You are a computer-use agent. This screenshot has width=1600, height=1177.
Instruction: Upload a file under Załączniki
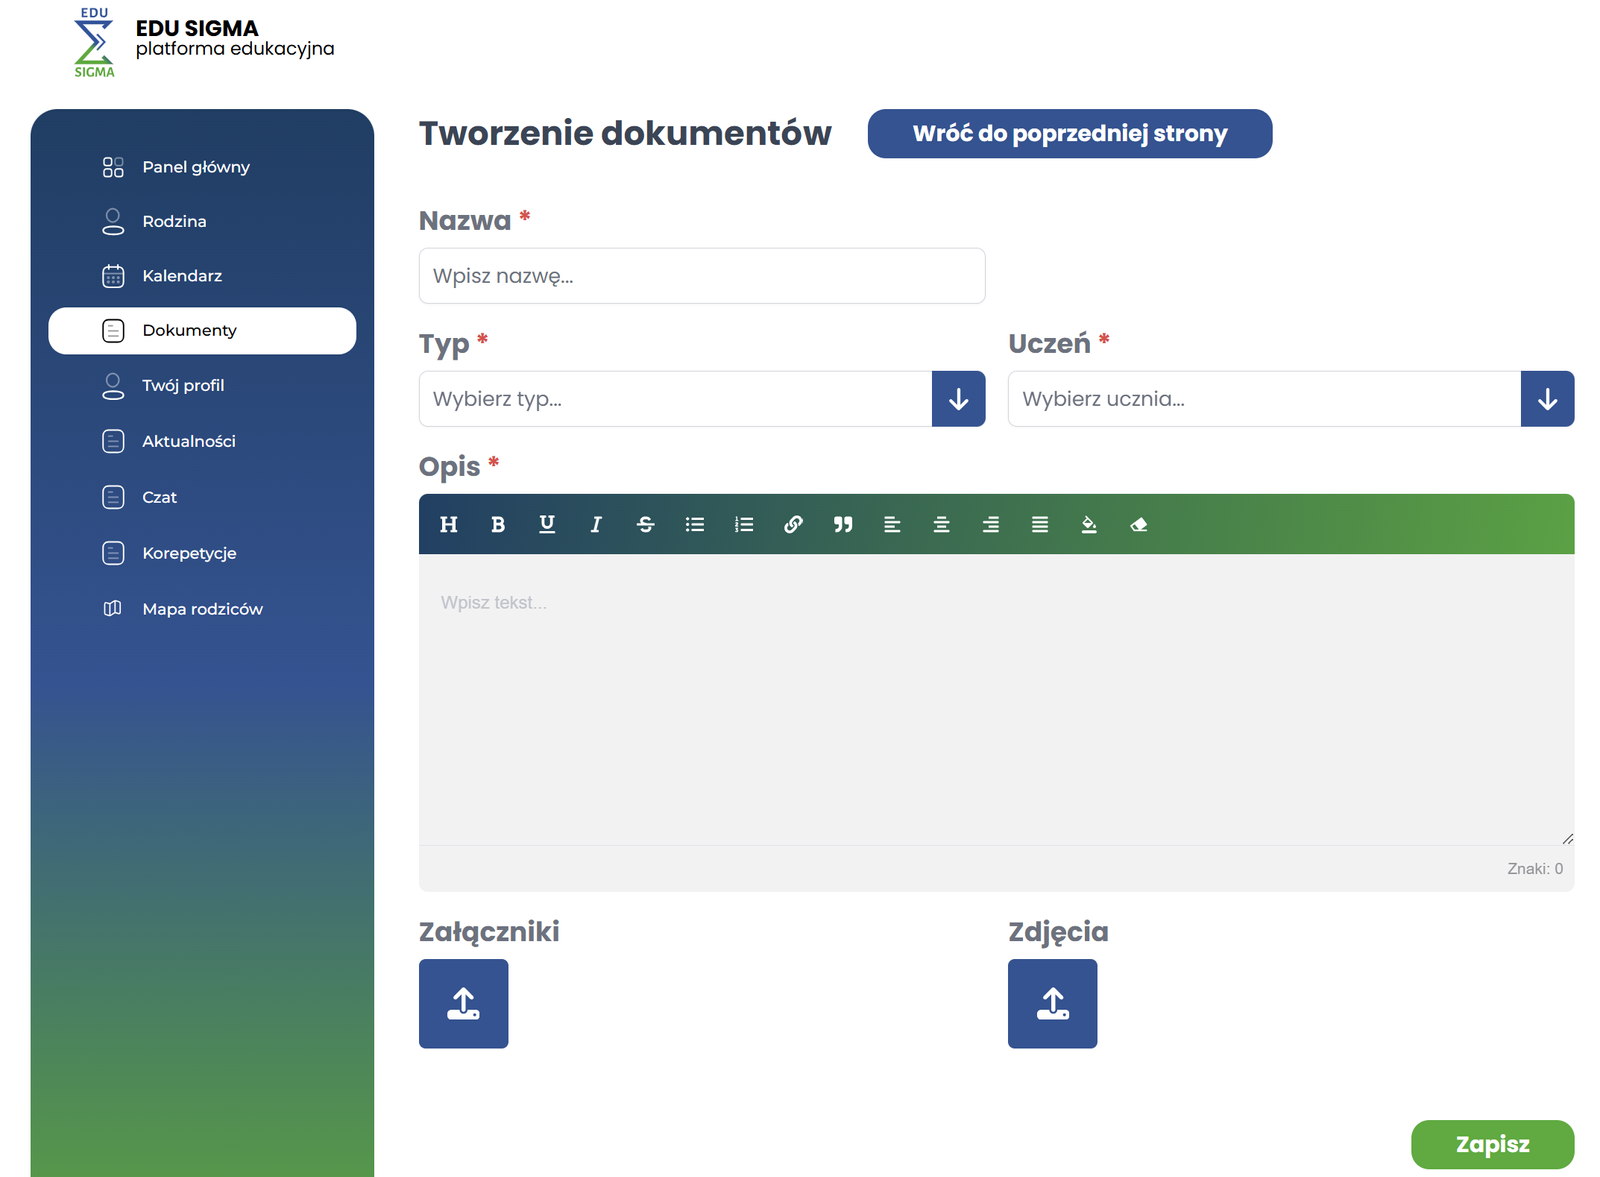464,1004
